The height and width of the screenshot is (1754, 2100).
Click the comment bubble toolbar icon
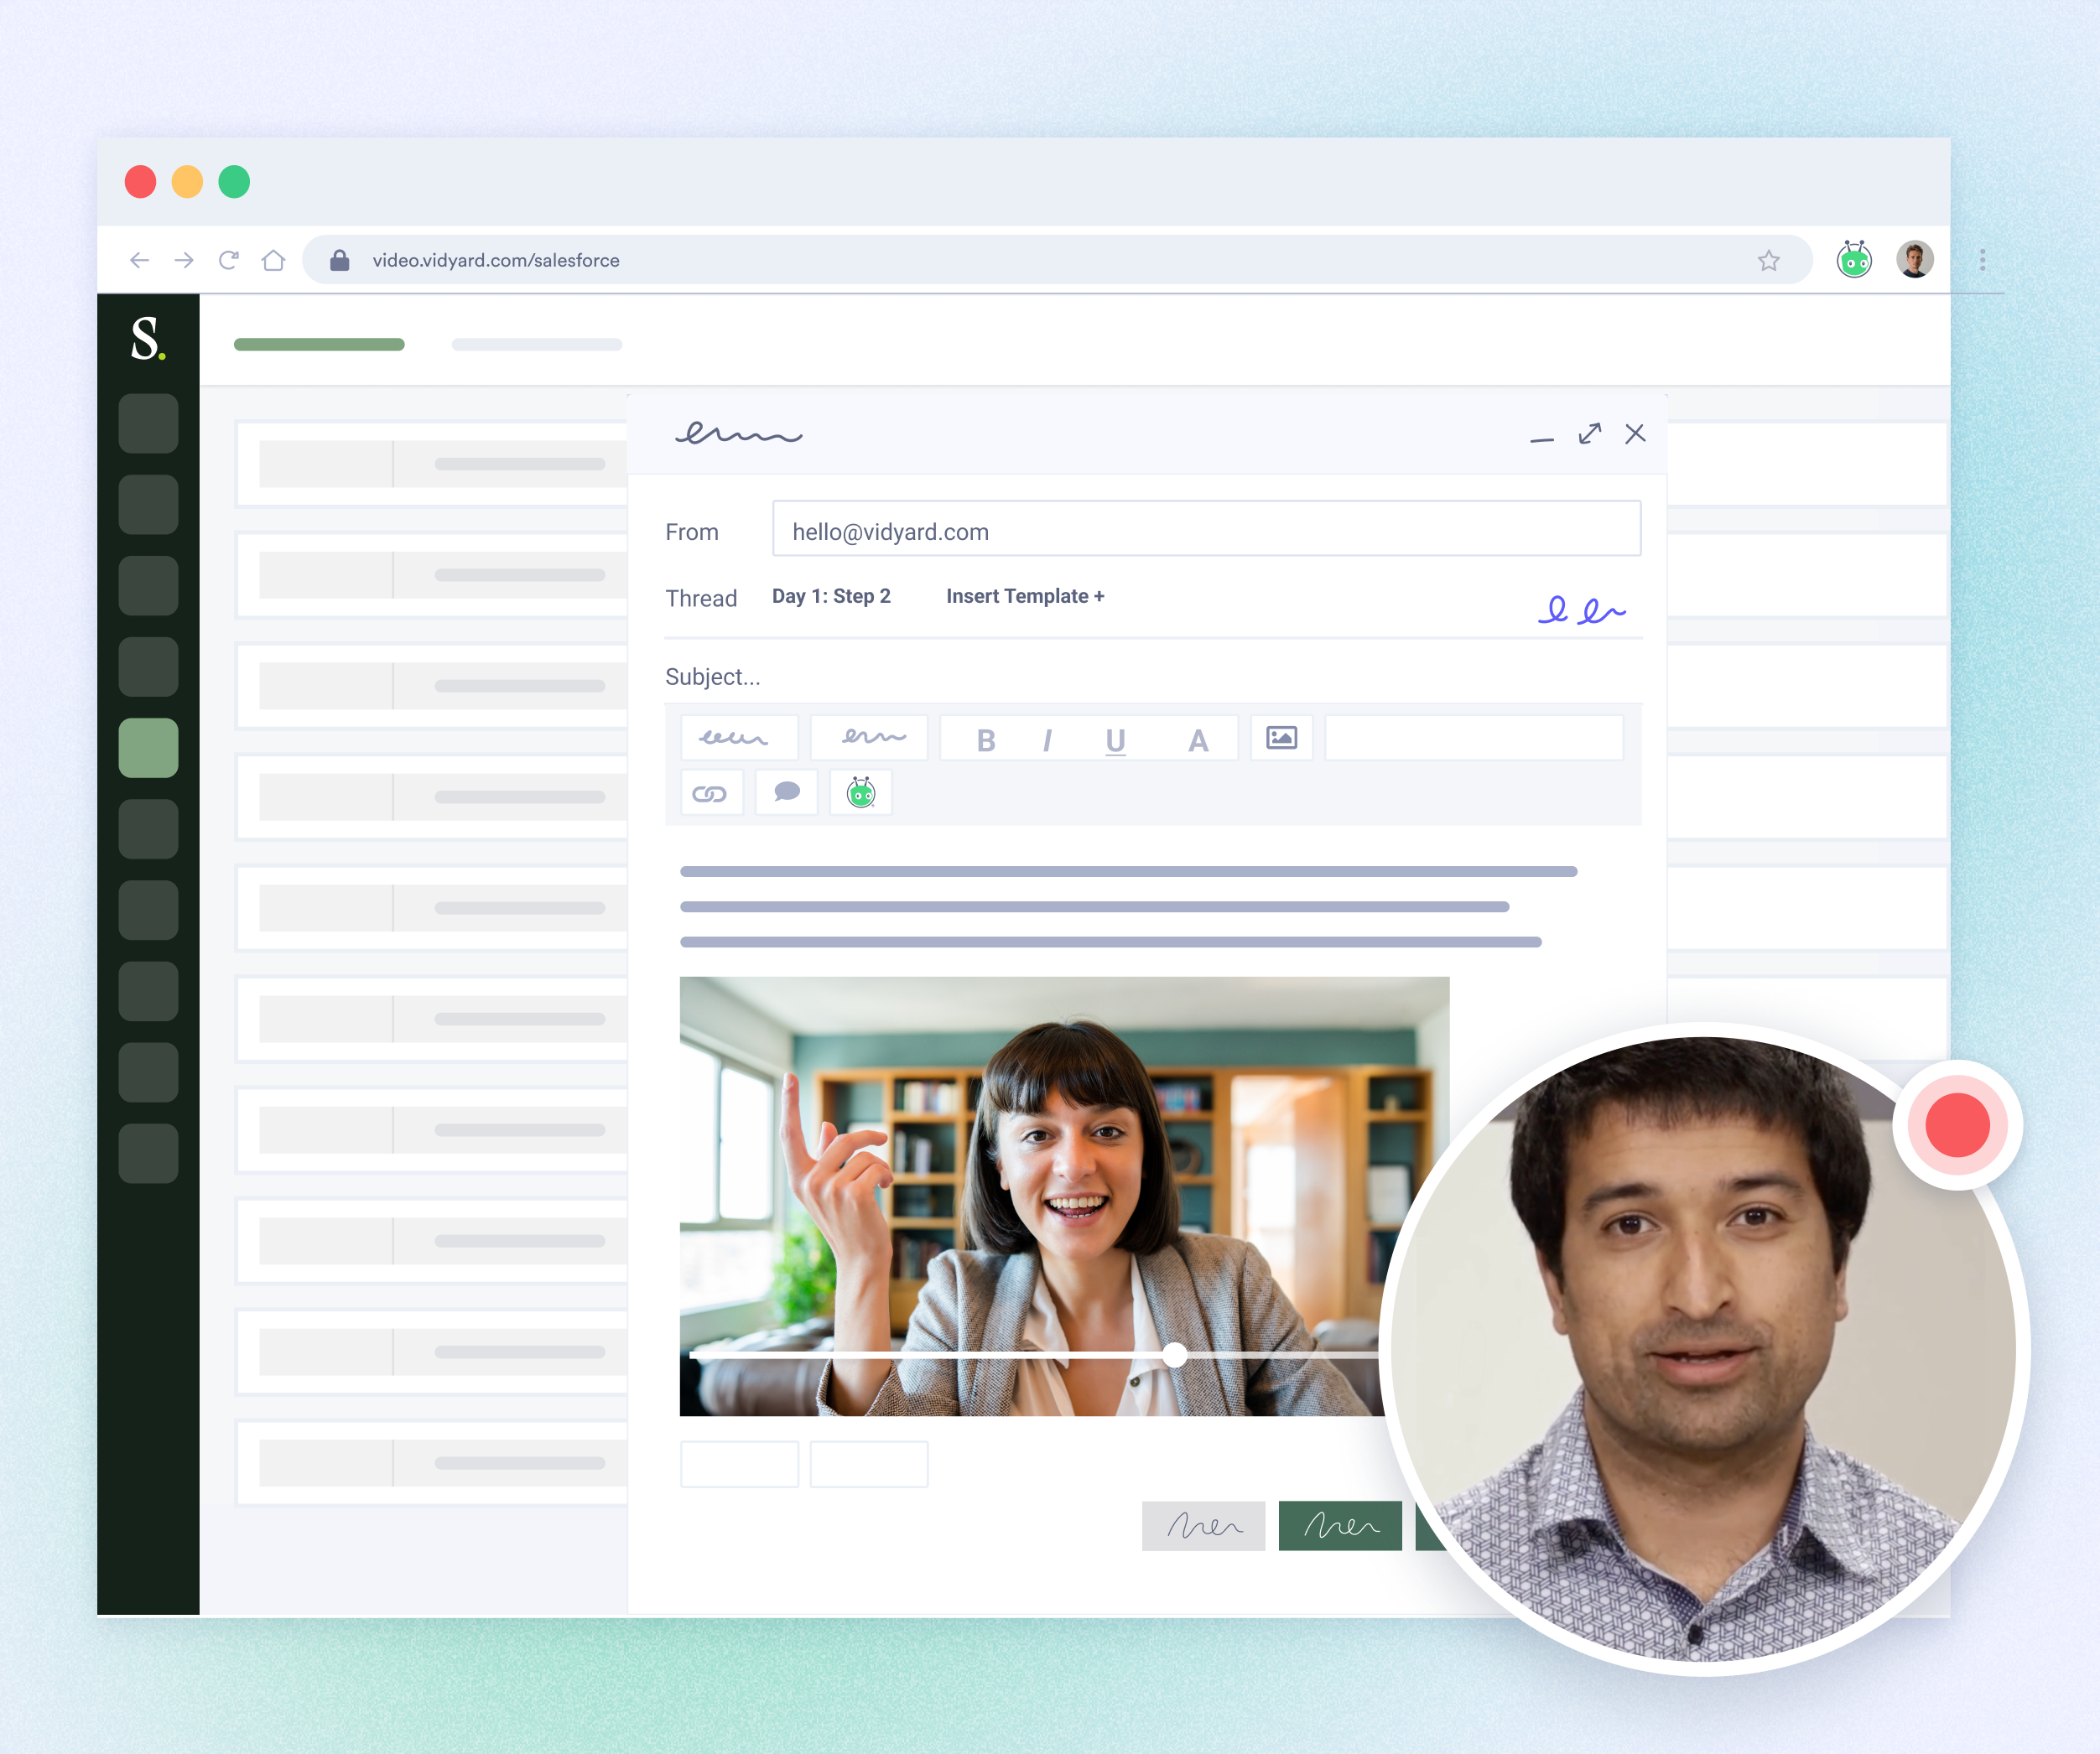787,792
